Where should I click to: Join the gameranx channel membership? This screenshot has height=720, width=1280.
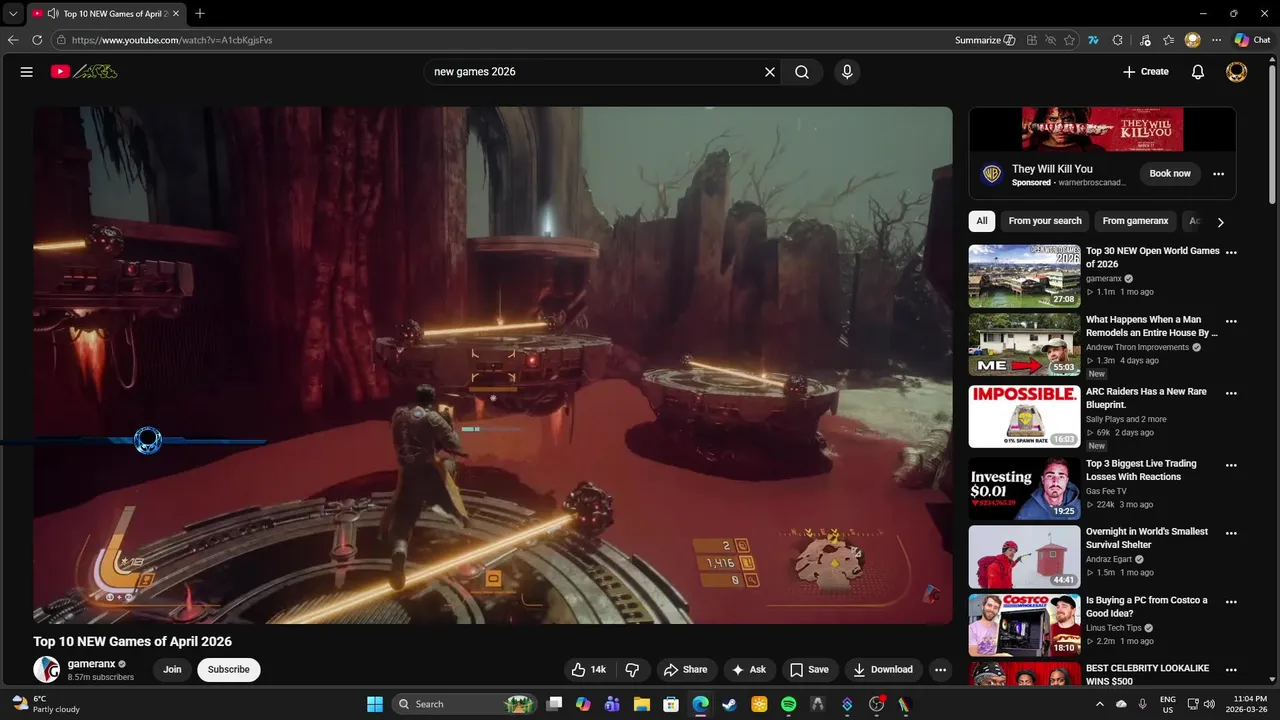[x=172, y=670]
